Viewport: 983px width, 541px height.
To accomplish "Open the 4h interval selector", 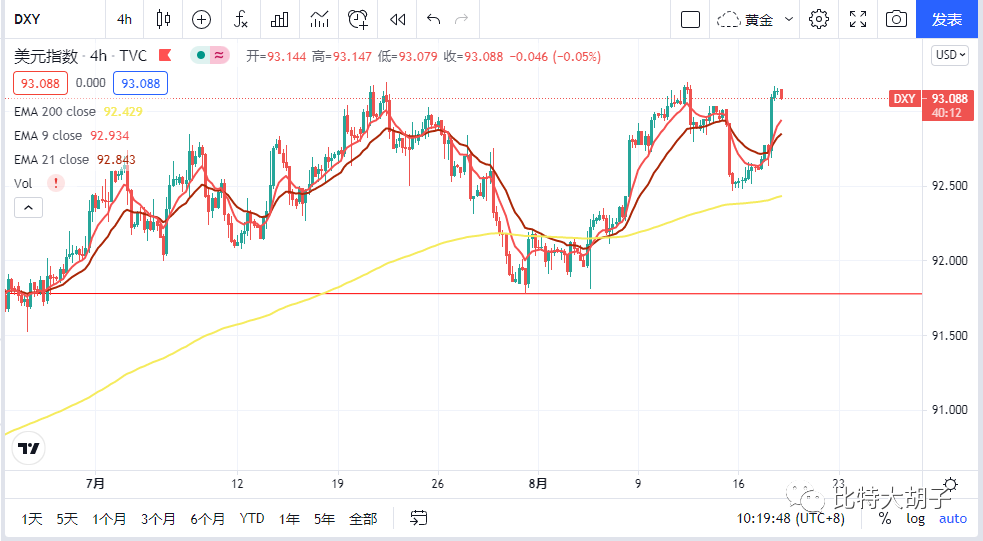I will [x=124, y=19].
